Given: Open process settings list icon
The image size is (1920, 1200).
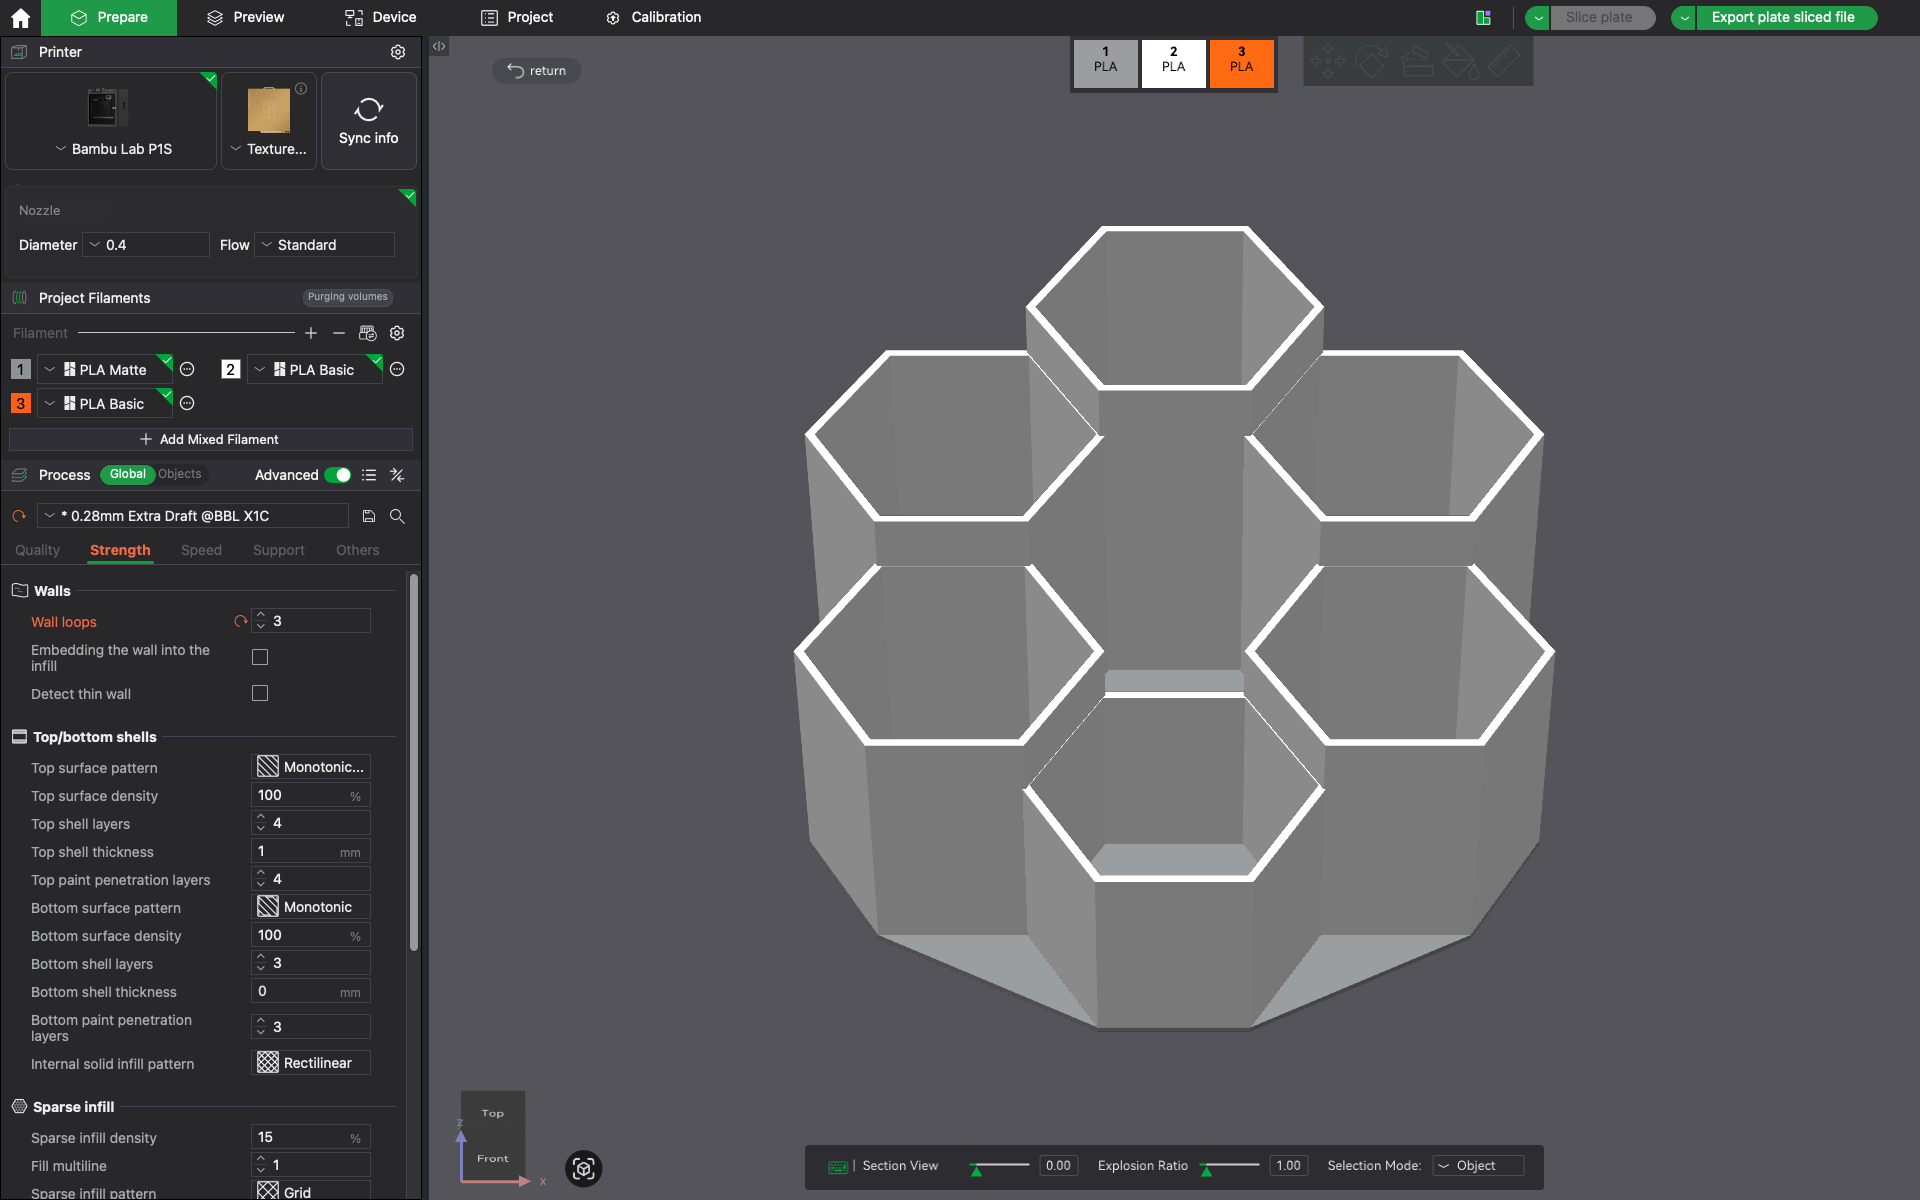Looking at the screenshot, I should (x=369, y=475).
